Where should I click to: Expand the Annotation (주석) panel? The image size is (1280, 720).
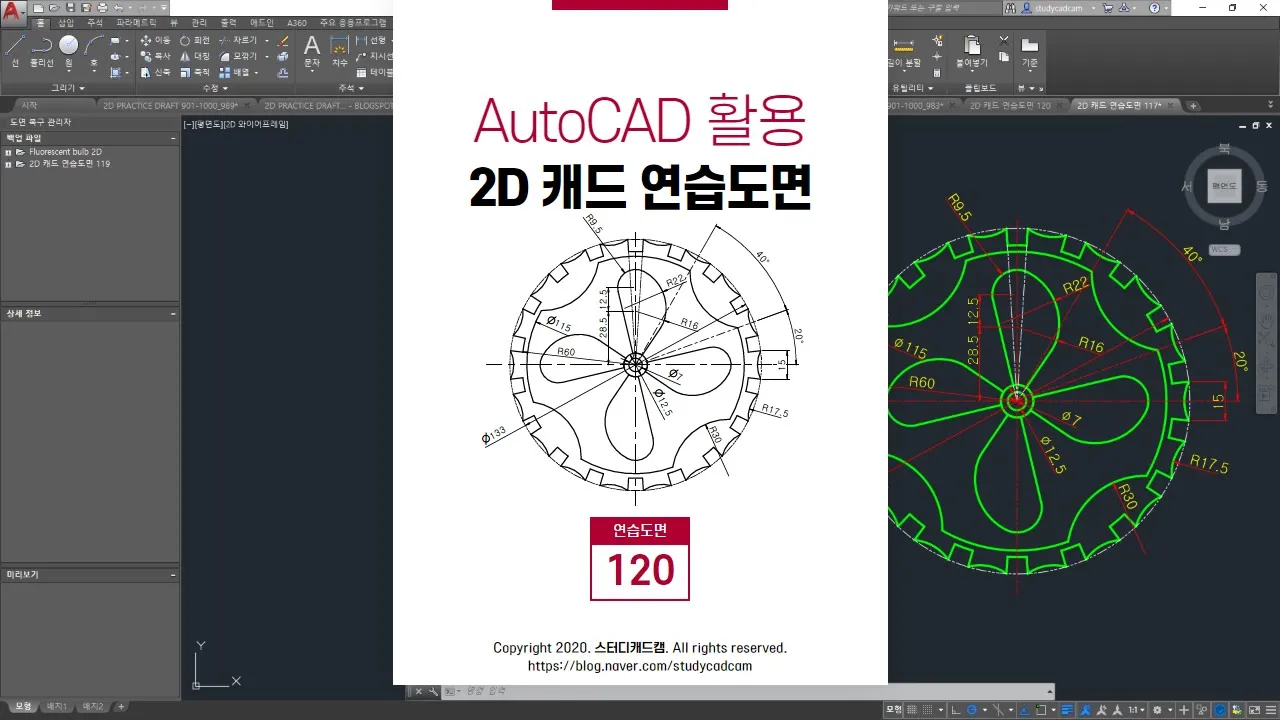point(352,88)
